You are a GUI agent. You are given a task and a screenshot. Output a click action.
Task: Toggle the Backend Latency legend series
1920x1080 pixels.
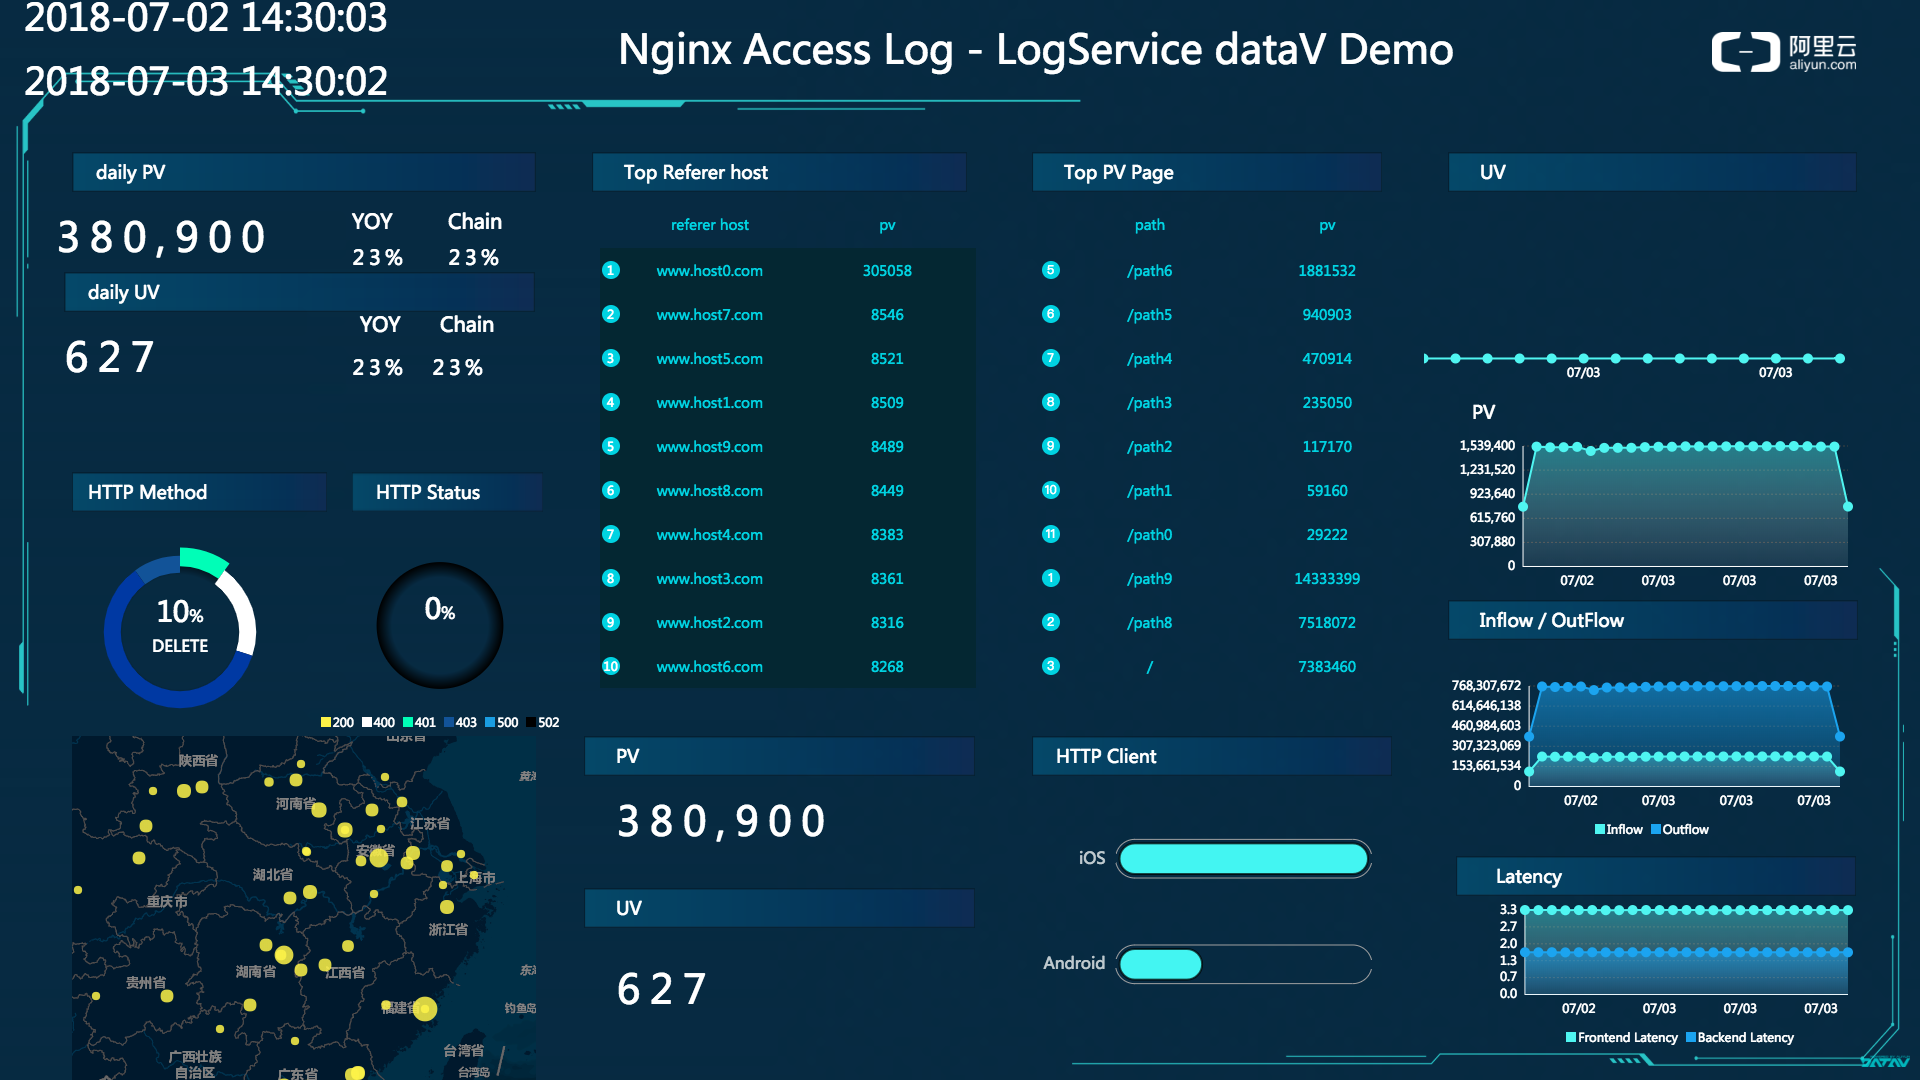[1740, 1037]
